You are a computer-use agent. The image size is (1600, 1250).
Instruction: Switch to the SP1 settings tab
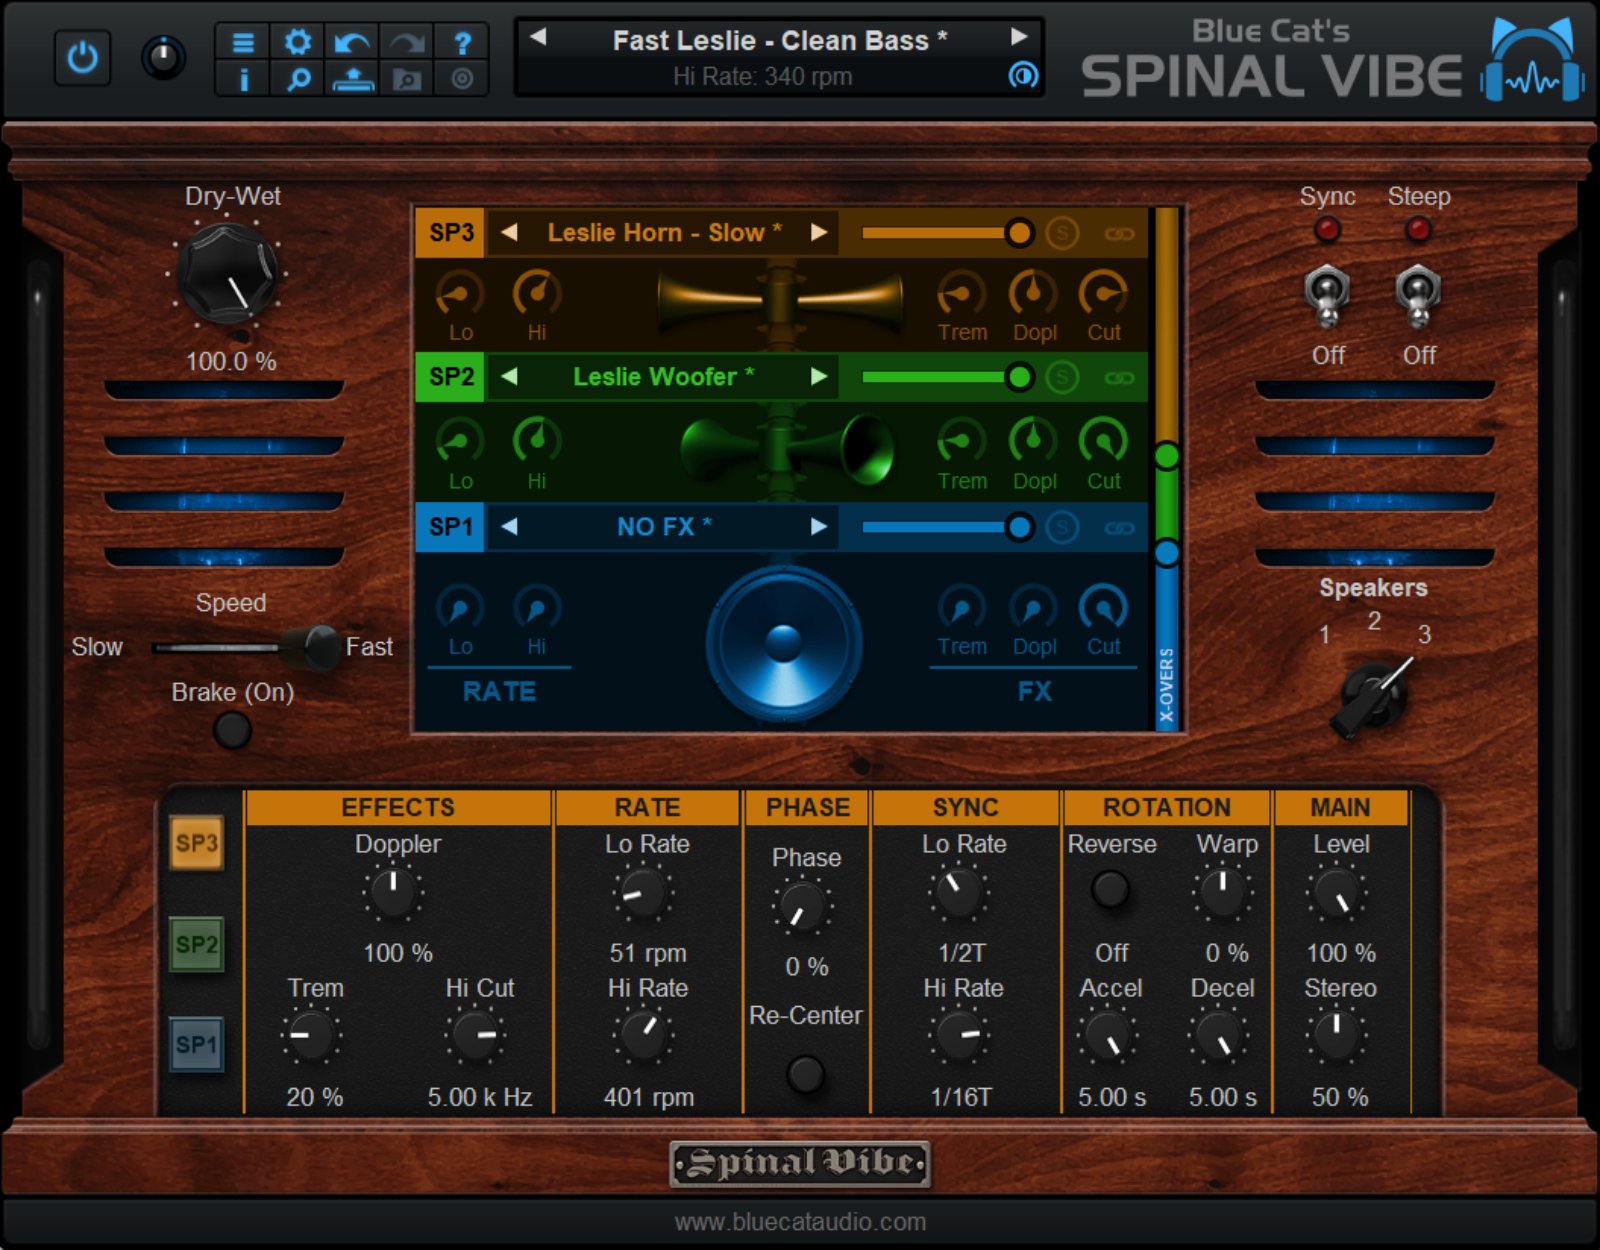tap(196, 1044)
